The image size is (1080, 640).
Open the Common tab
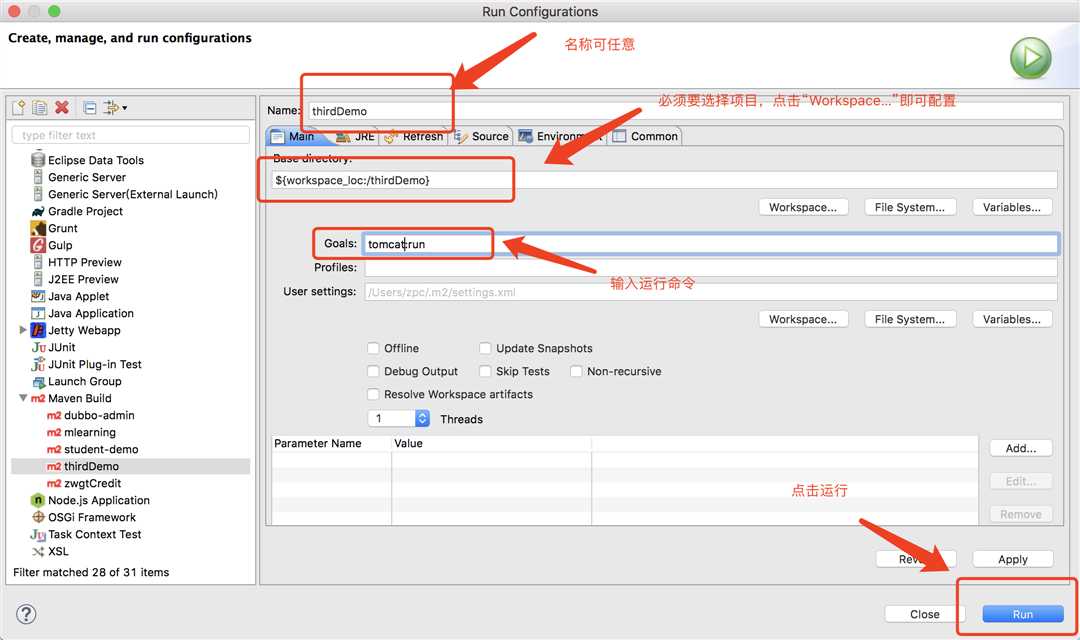pos(645,136)
